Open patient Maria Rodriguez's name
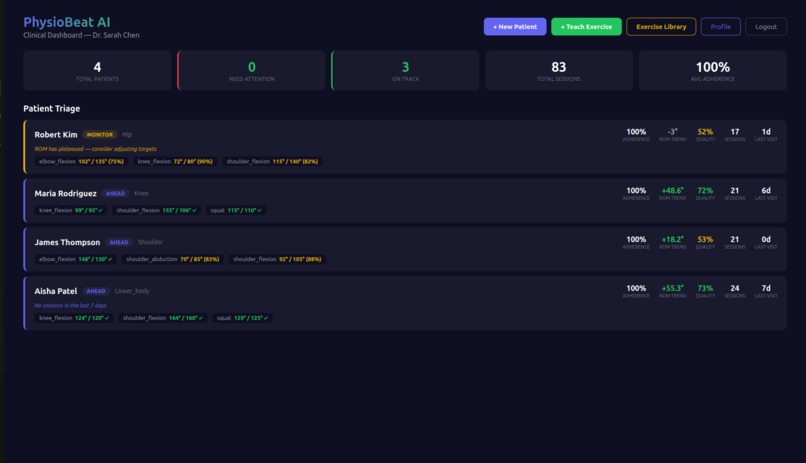Screen dimensions: 806x463 65,194
